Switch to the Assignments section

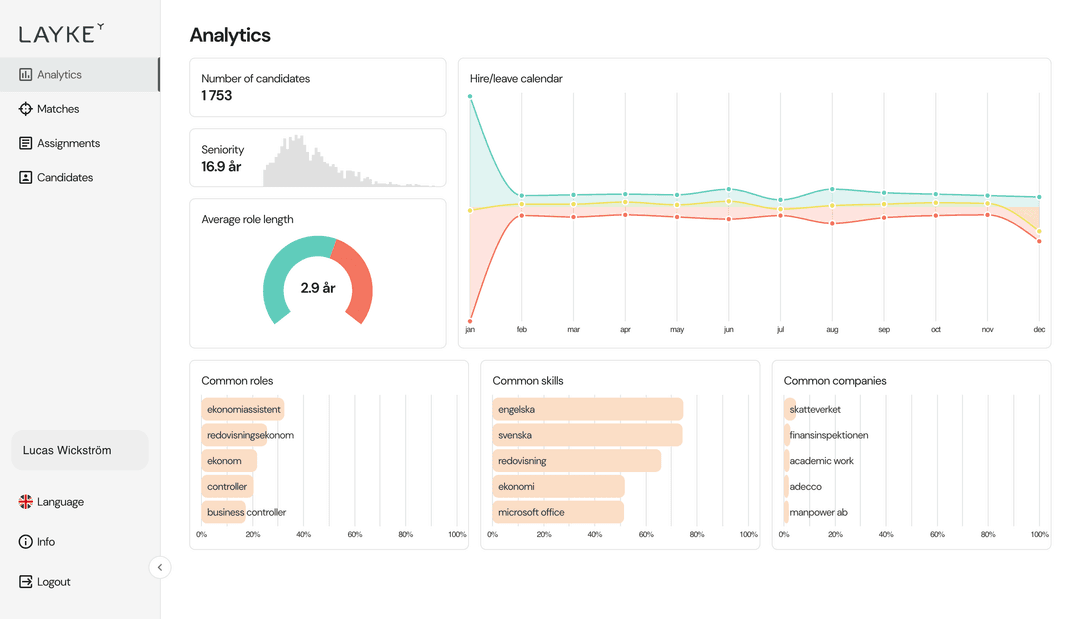pos(70,143)
